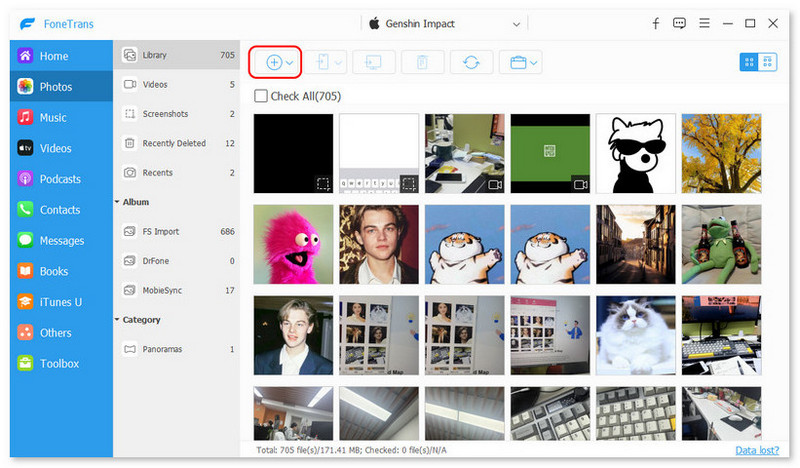Select the yellow autumn tree photo
The height and width of the screenshot is (468, 800).
click(721, 153)
